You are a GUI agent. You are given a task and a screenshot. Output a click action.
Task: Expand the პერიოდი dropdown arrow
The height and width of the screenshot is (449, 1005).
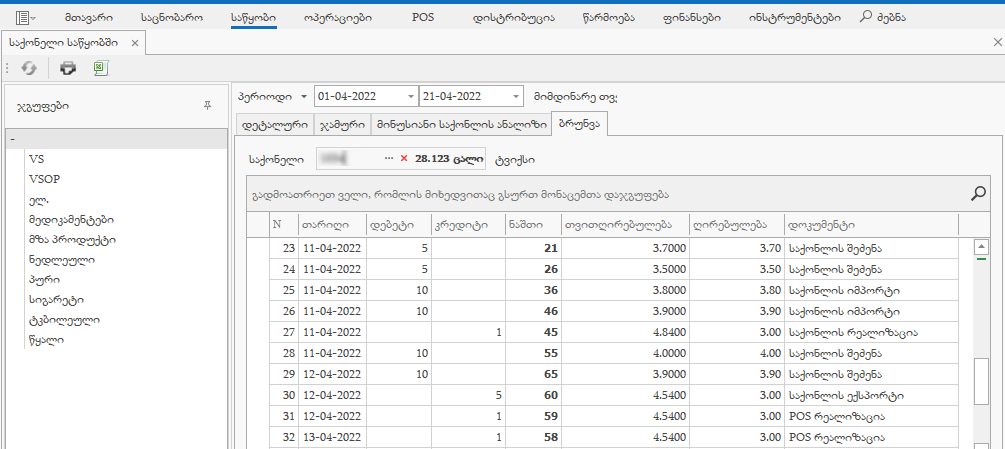click(303, 96)
